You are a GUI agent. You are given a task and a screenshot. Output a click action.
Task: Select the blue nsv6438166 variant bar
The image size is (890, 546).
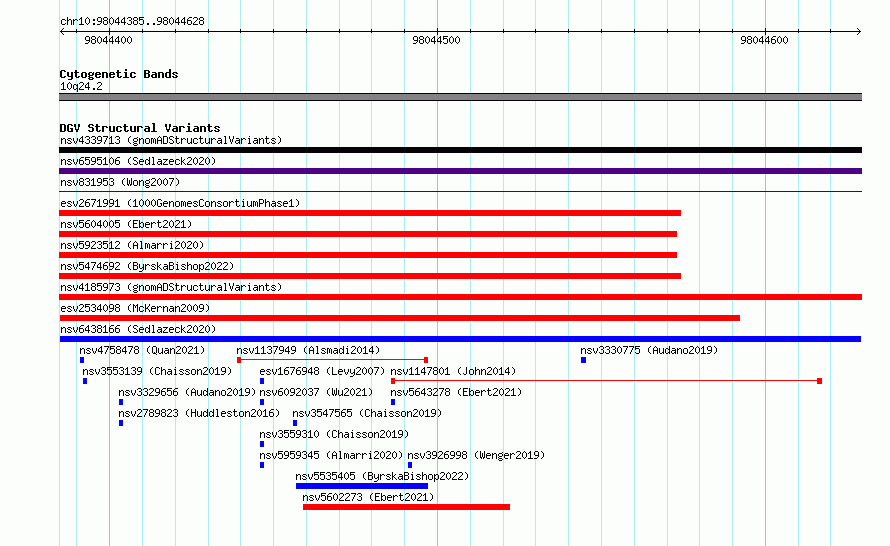(x=460, y=339)
